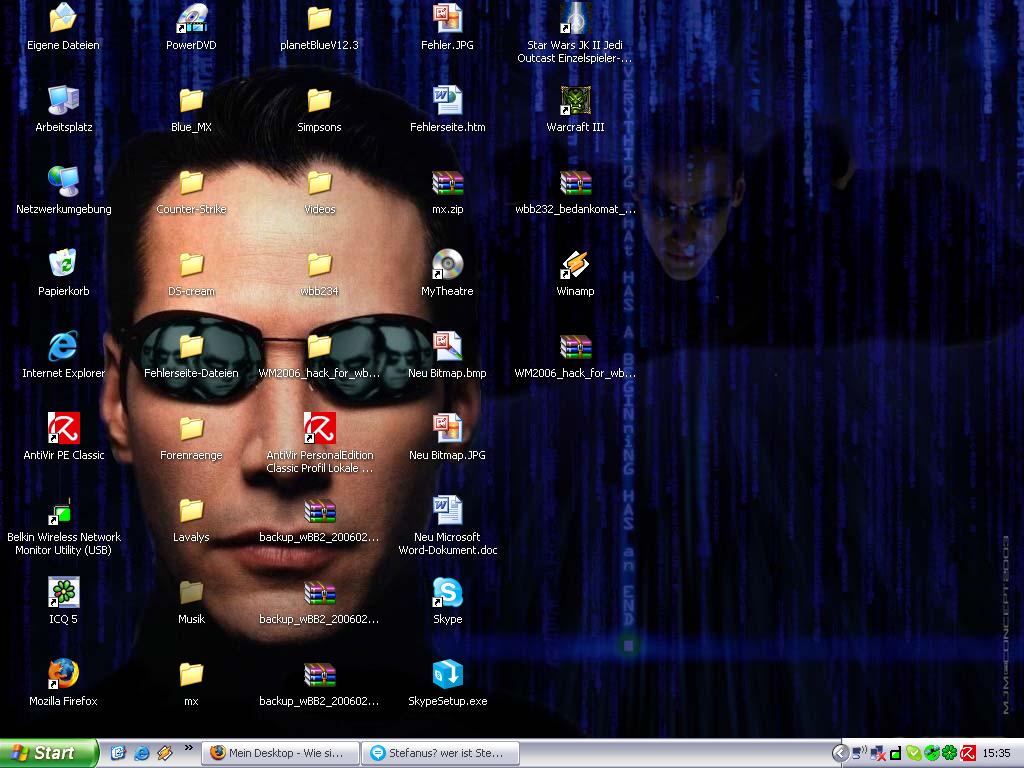Select the Neu Microsoft Word-Dokument.doc file
The image size is (1024, 768).
coord(447,510)
